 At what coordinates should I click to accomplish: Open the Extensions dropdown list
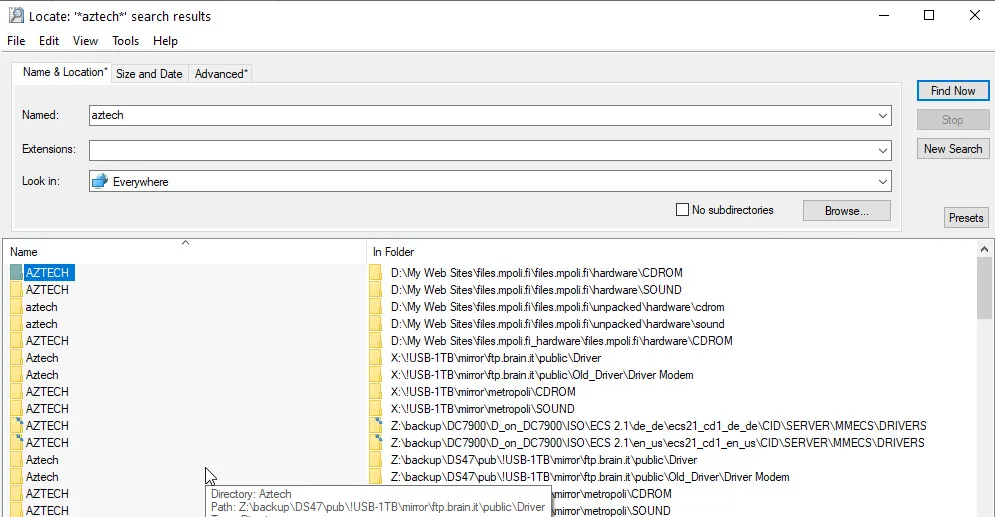[x=882, y=150]
